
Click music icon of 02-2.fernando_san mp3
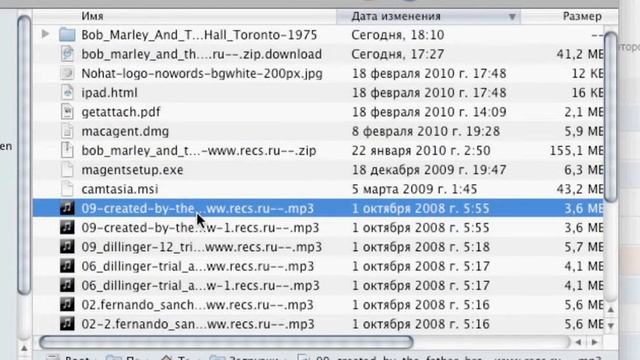point(67,324)
